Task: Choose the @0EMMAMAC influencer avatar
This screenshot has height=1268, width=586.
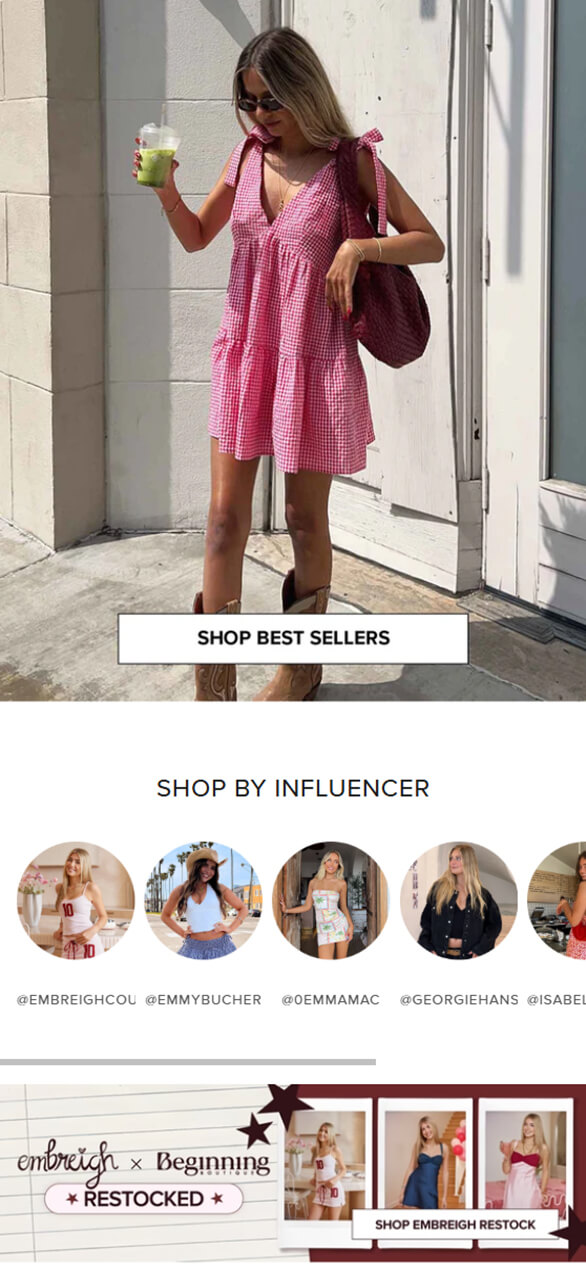Action: [330, 900]
